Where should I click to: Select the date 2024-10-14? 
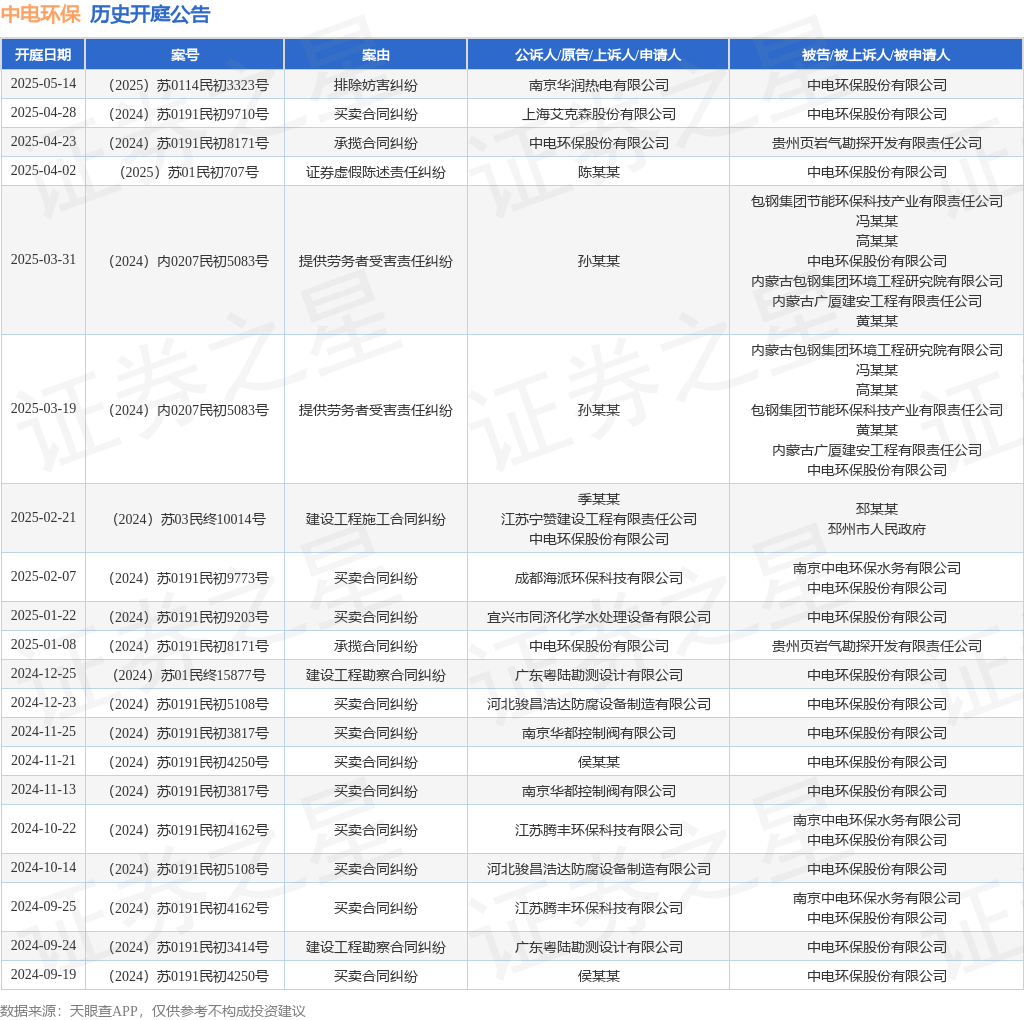[43, 867]
